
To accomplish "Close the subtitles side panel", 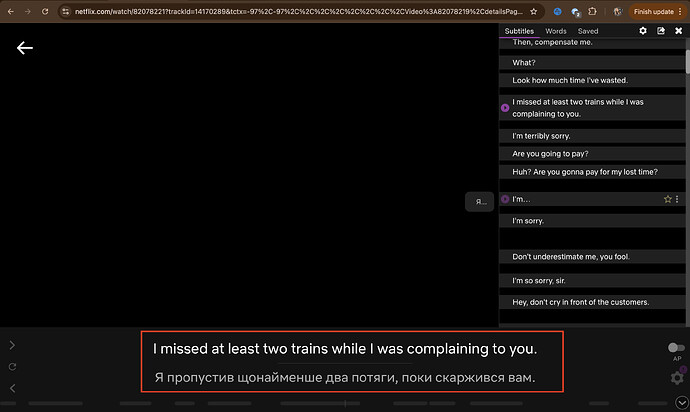I will (x=679, y=31).
